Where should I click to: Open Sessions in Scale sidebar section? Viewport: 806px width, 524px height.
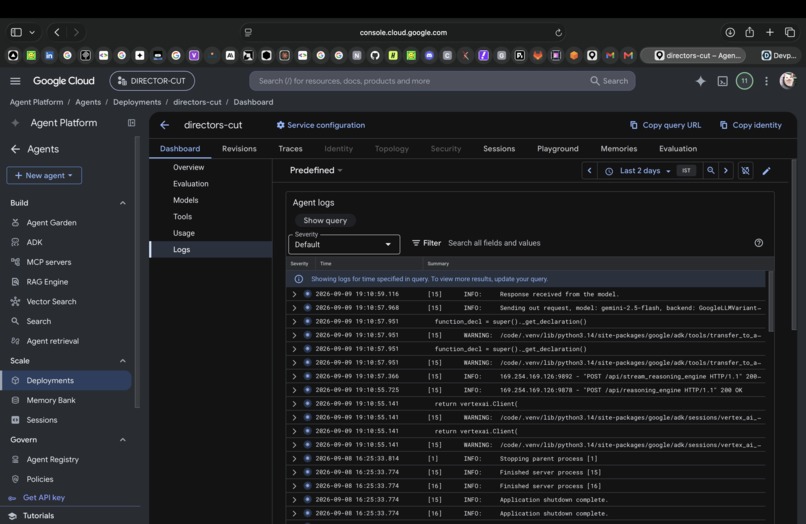click(x=42, y=420)
